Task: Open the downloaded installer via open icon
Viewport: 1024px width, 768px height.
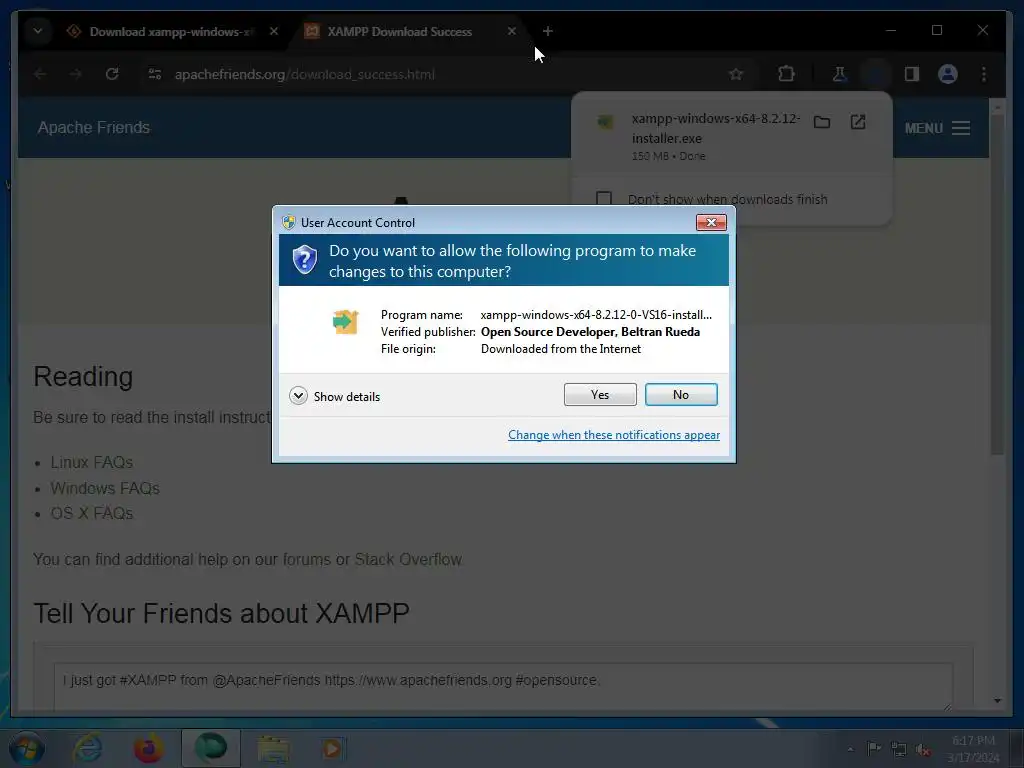Action: tap(858, 122)
